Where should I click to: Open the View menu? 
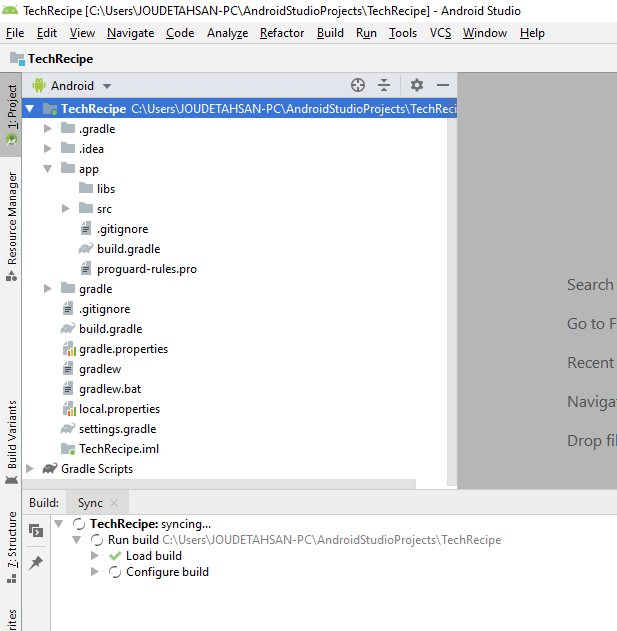(x=82, y=33)
